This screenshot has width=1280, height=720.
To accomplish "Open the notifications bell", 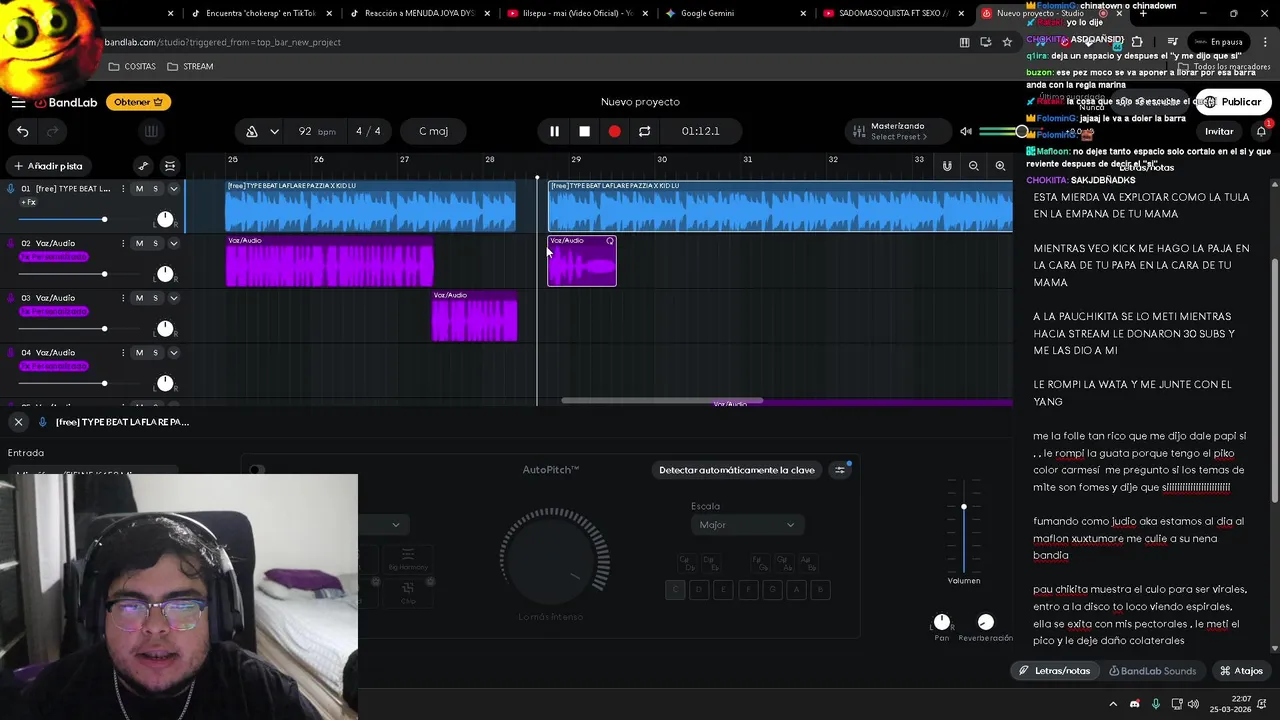I will 1261,131.
